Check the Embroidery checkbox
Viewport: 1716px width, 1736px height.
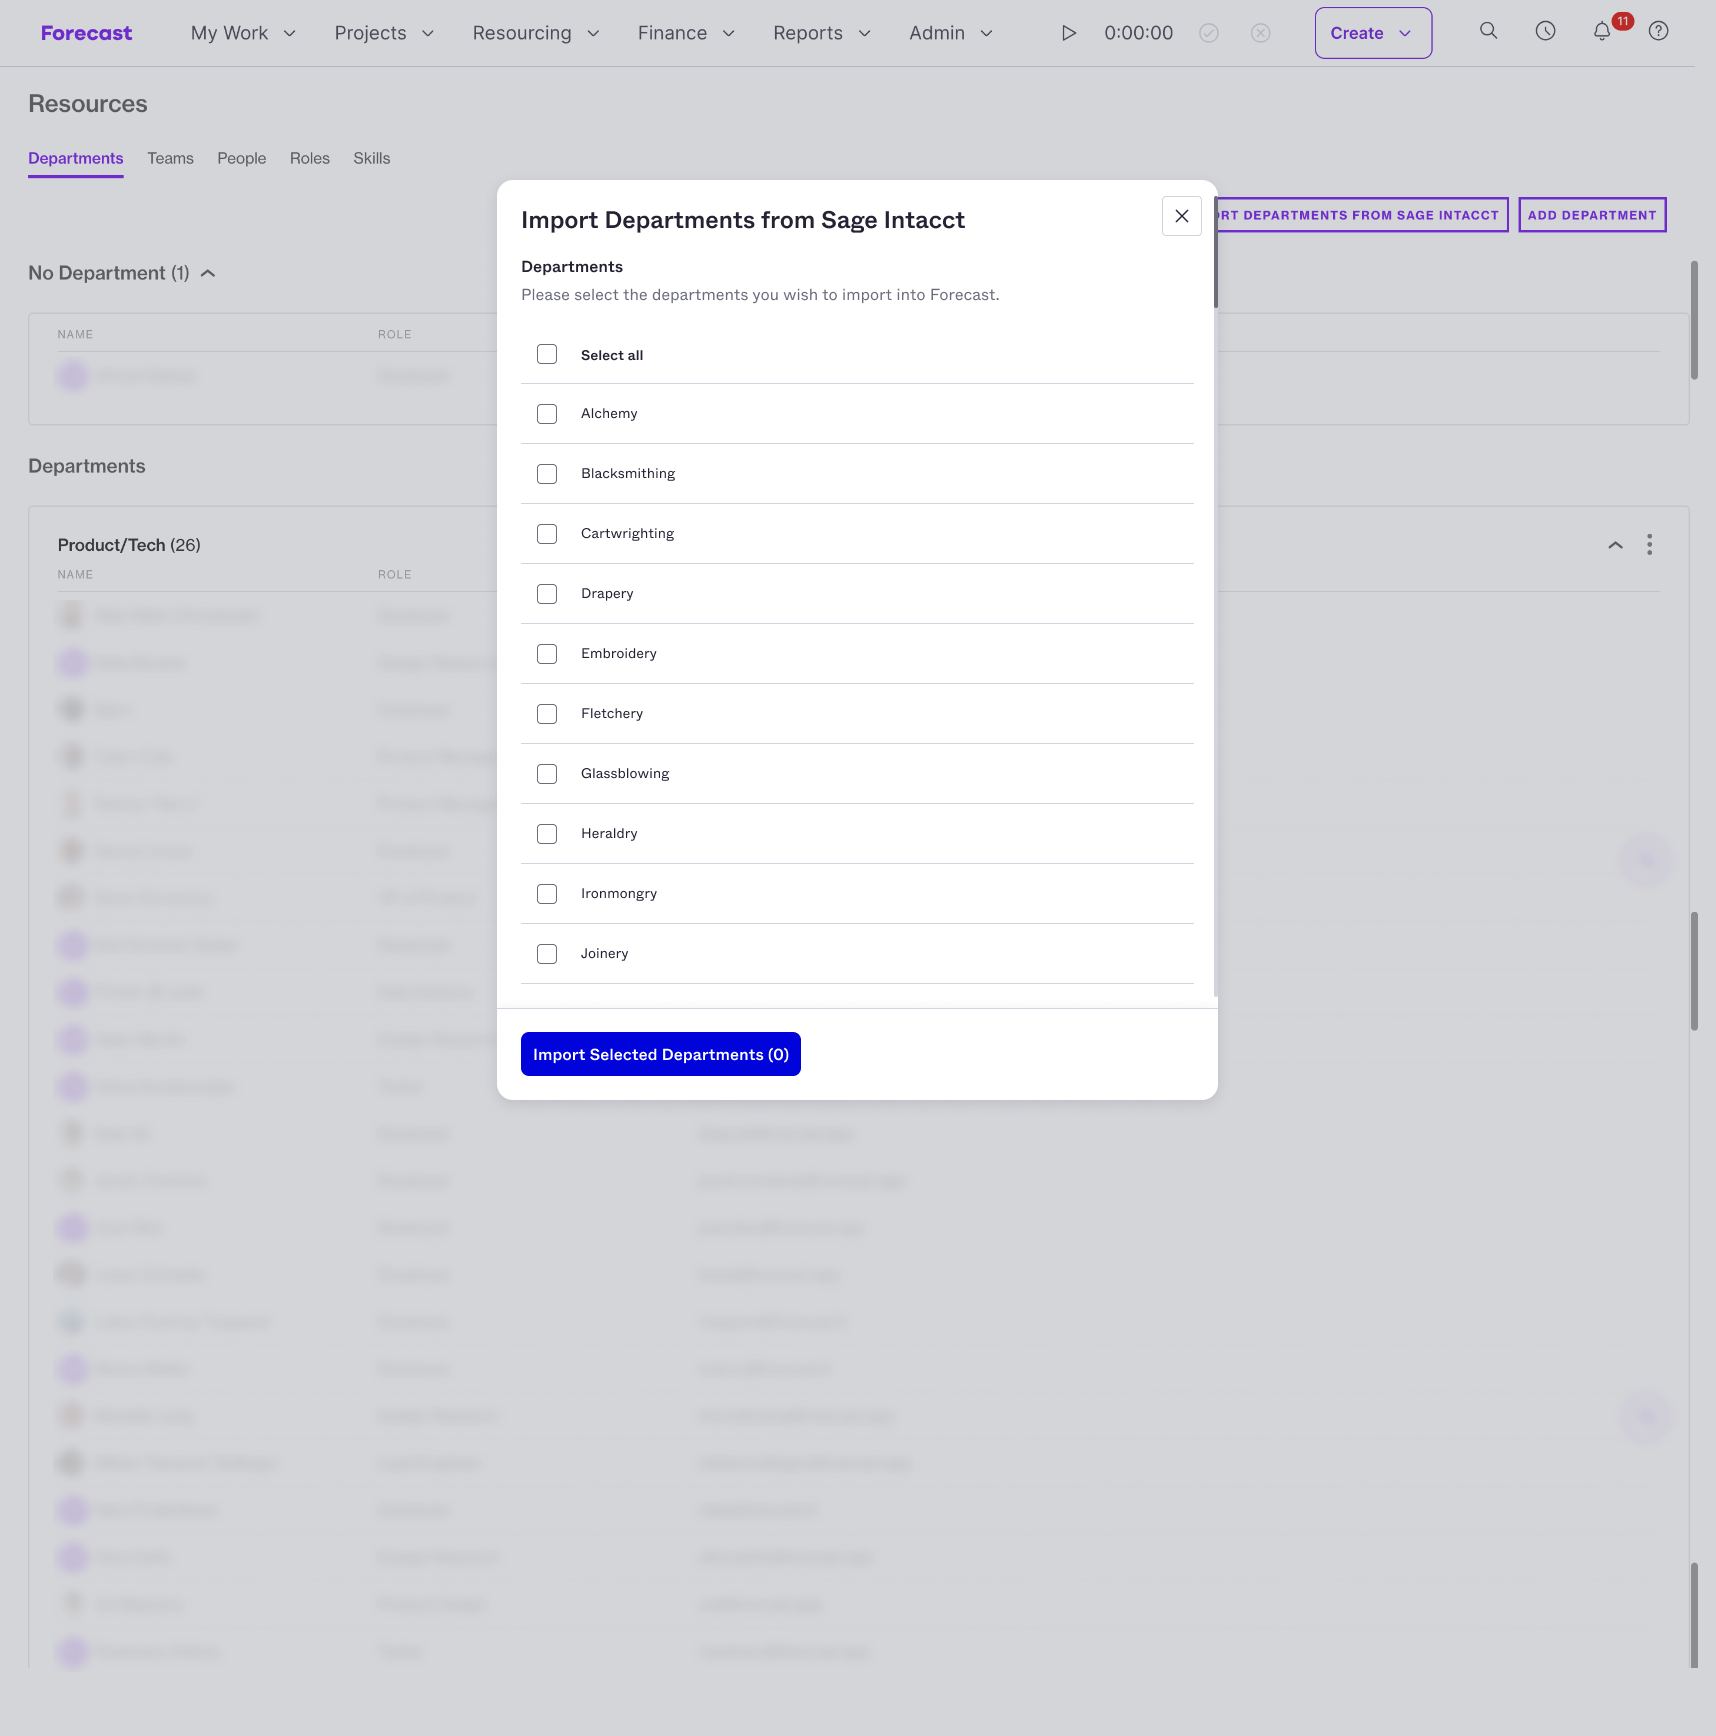547,654
